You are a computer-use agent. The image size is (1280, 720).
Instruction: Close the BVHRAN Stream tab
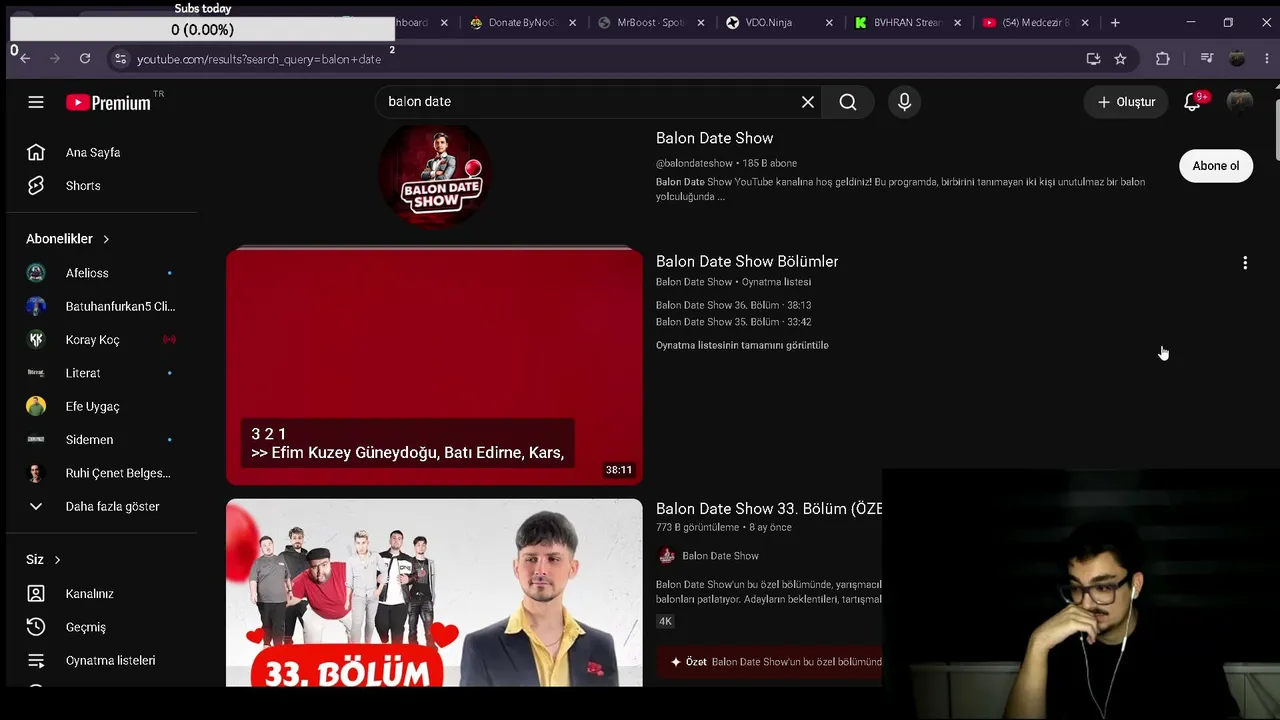point(958,22)
